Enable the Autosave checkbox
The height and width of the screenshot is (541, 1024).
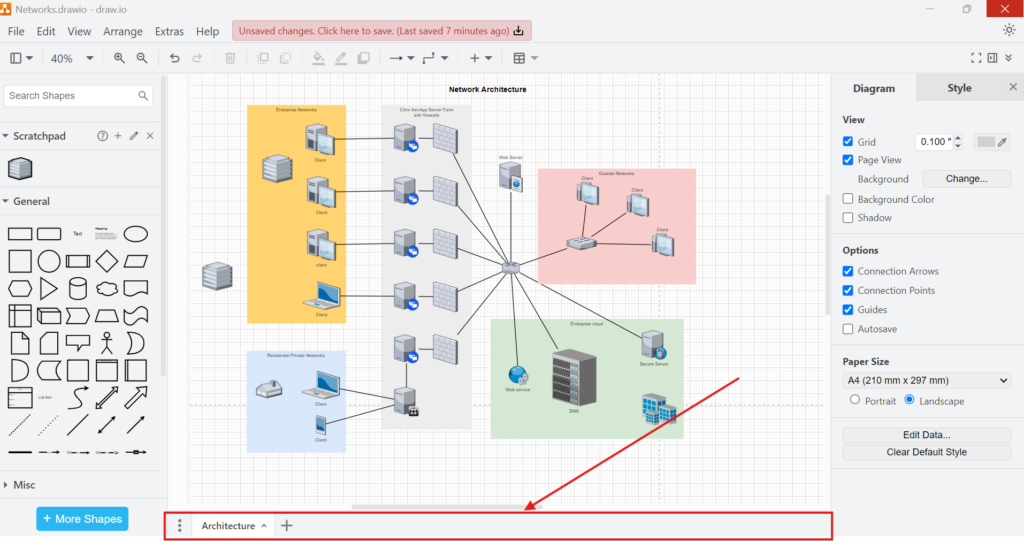pyautogui.click(x=848, y=329)
